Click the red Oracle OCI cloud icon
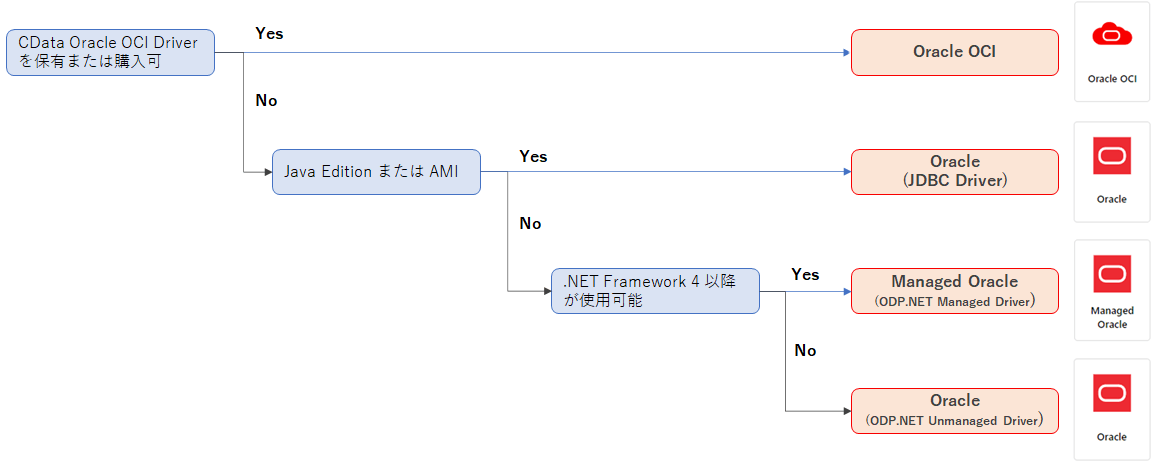The image size is (1152, 462). click(x=1112, y=36)
